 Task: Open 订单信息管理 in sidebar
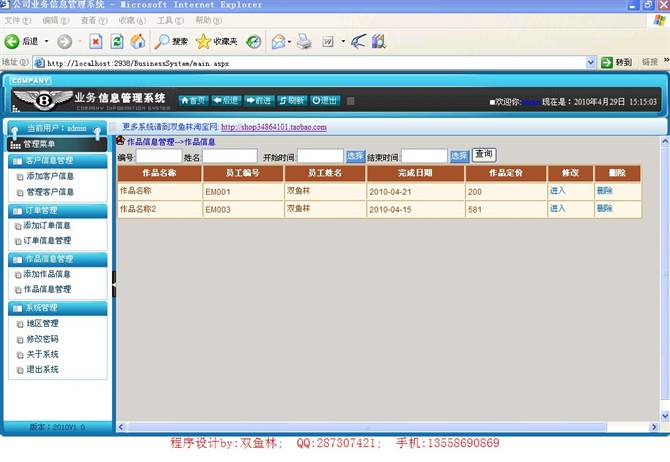47,241
